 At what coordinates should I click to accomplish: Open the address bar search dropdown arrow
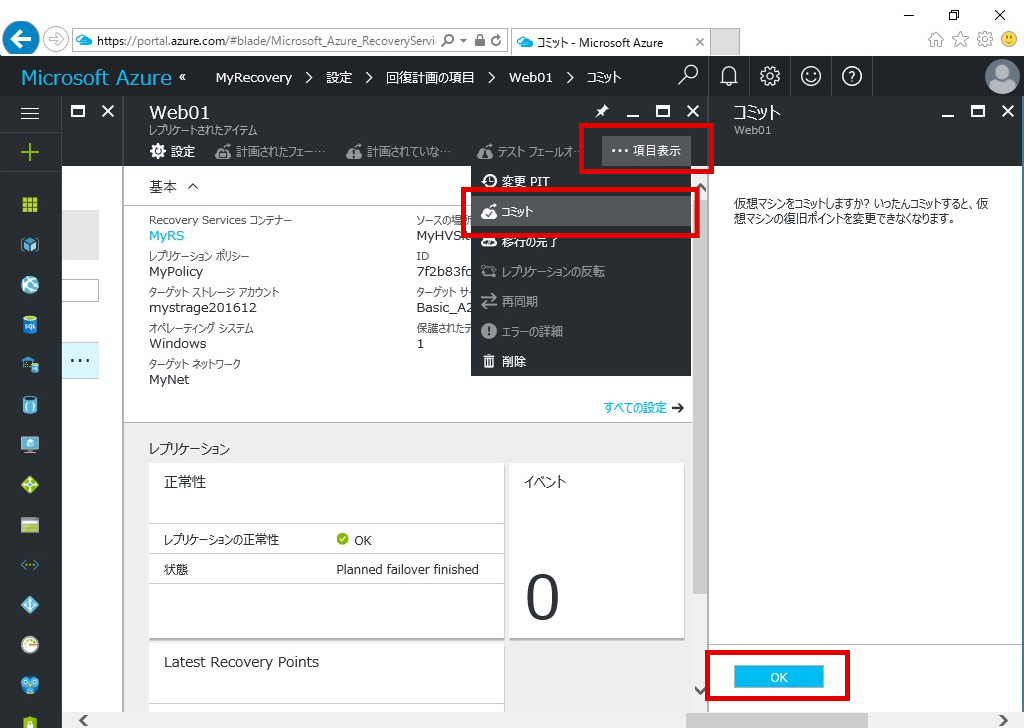[x=464, y=40]
